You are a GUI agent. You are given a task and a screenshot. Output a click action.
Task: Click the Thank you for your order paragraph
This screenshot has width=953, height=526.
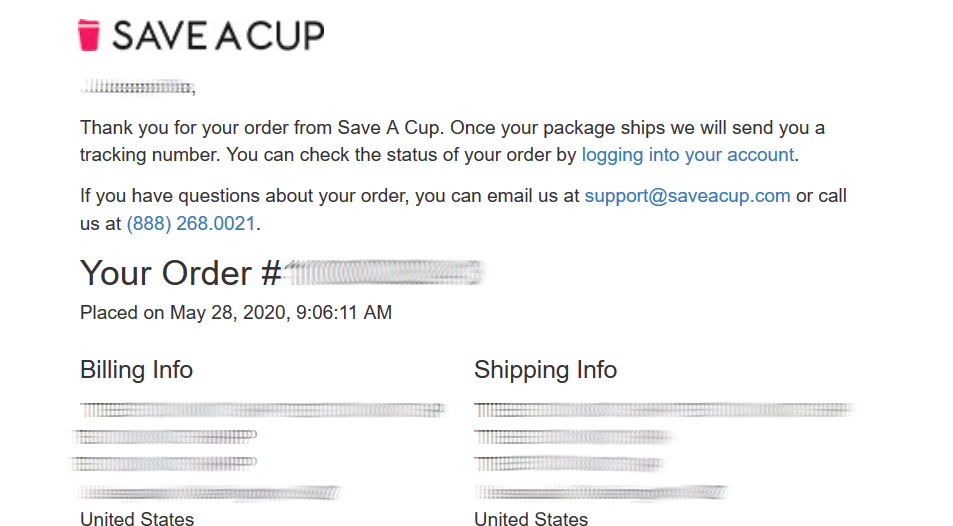pos(452,141)
